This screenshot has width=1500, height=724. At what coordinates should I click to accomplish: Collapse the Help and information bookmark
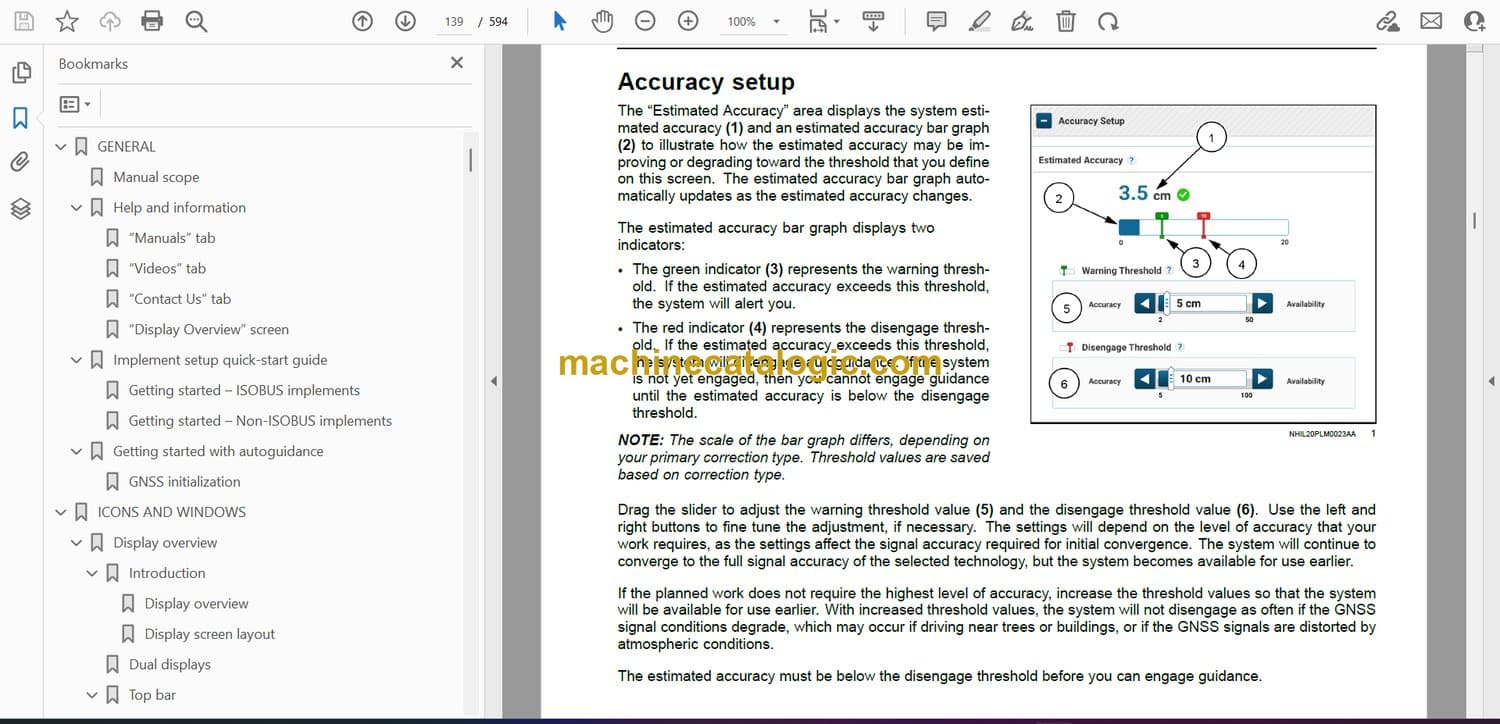tap(77, 208)
